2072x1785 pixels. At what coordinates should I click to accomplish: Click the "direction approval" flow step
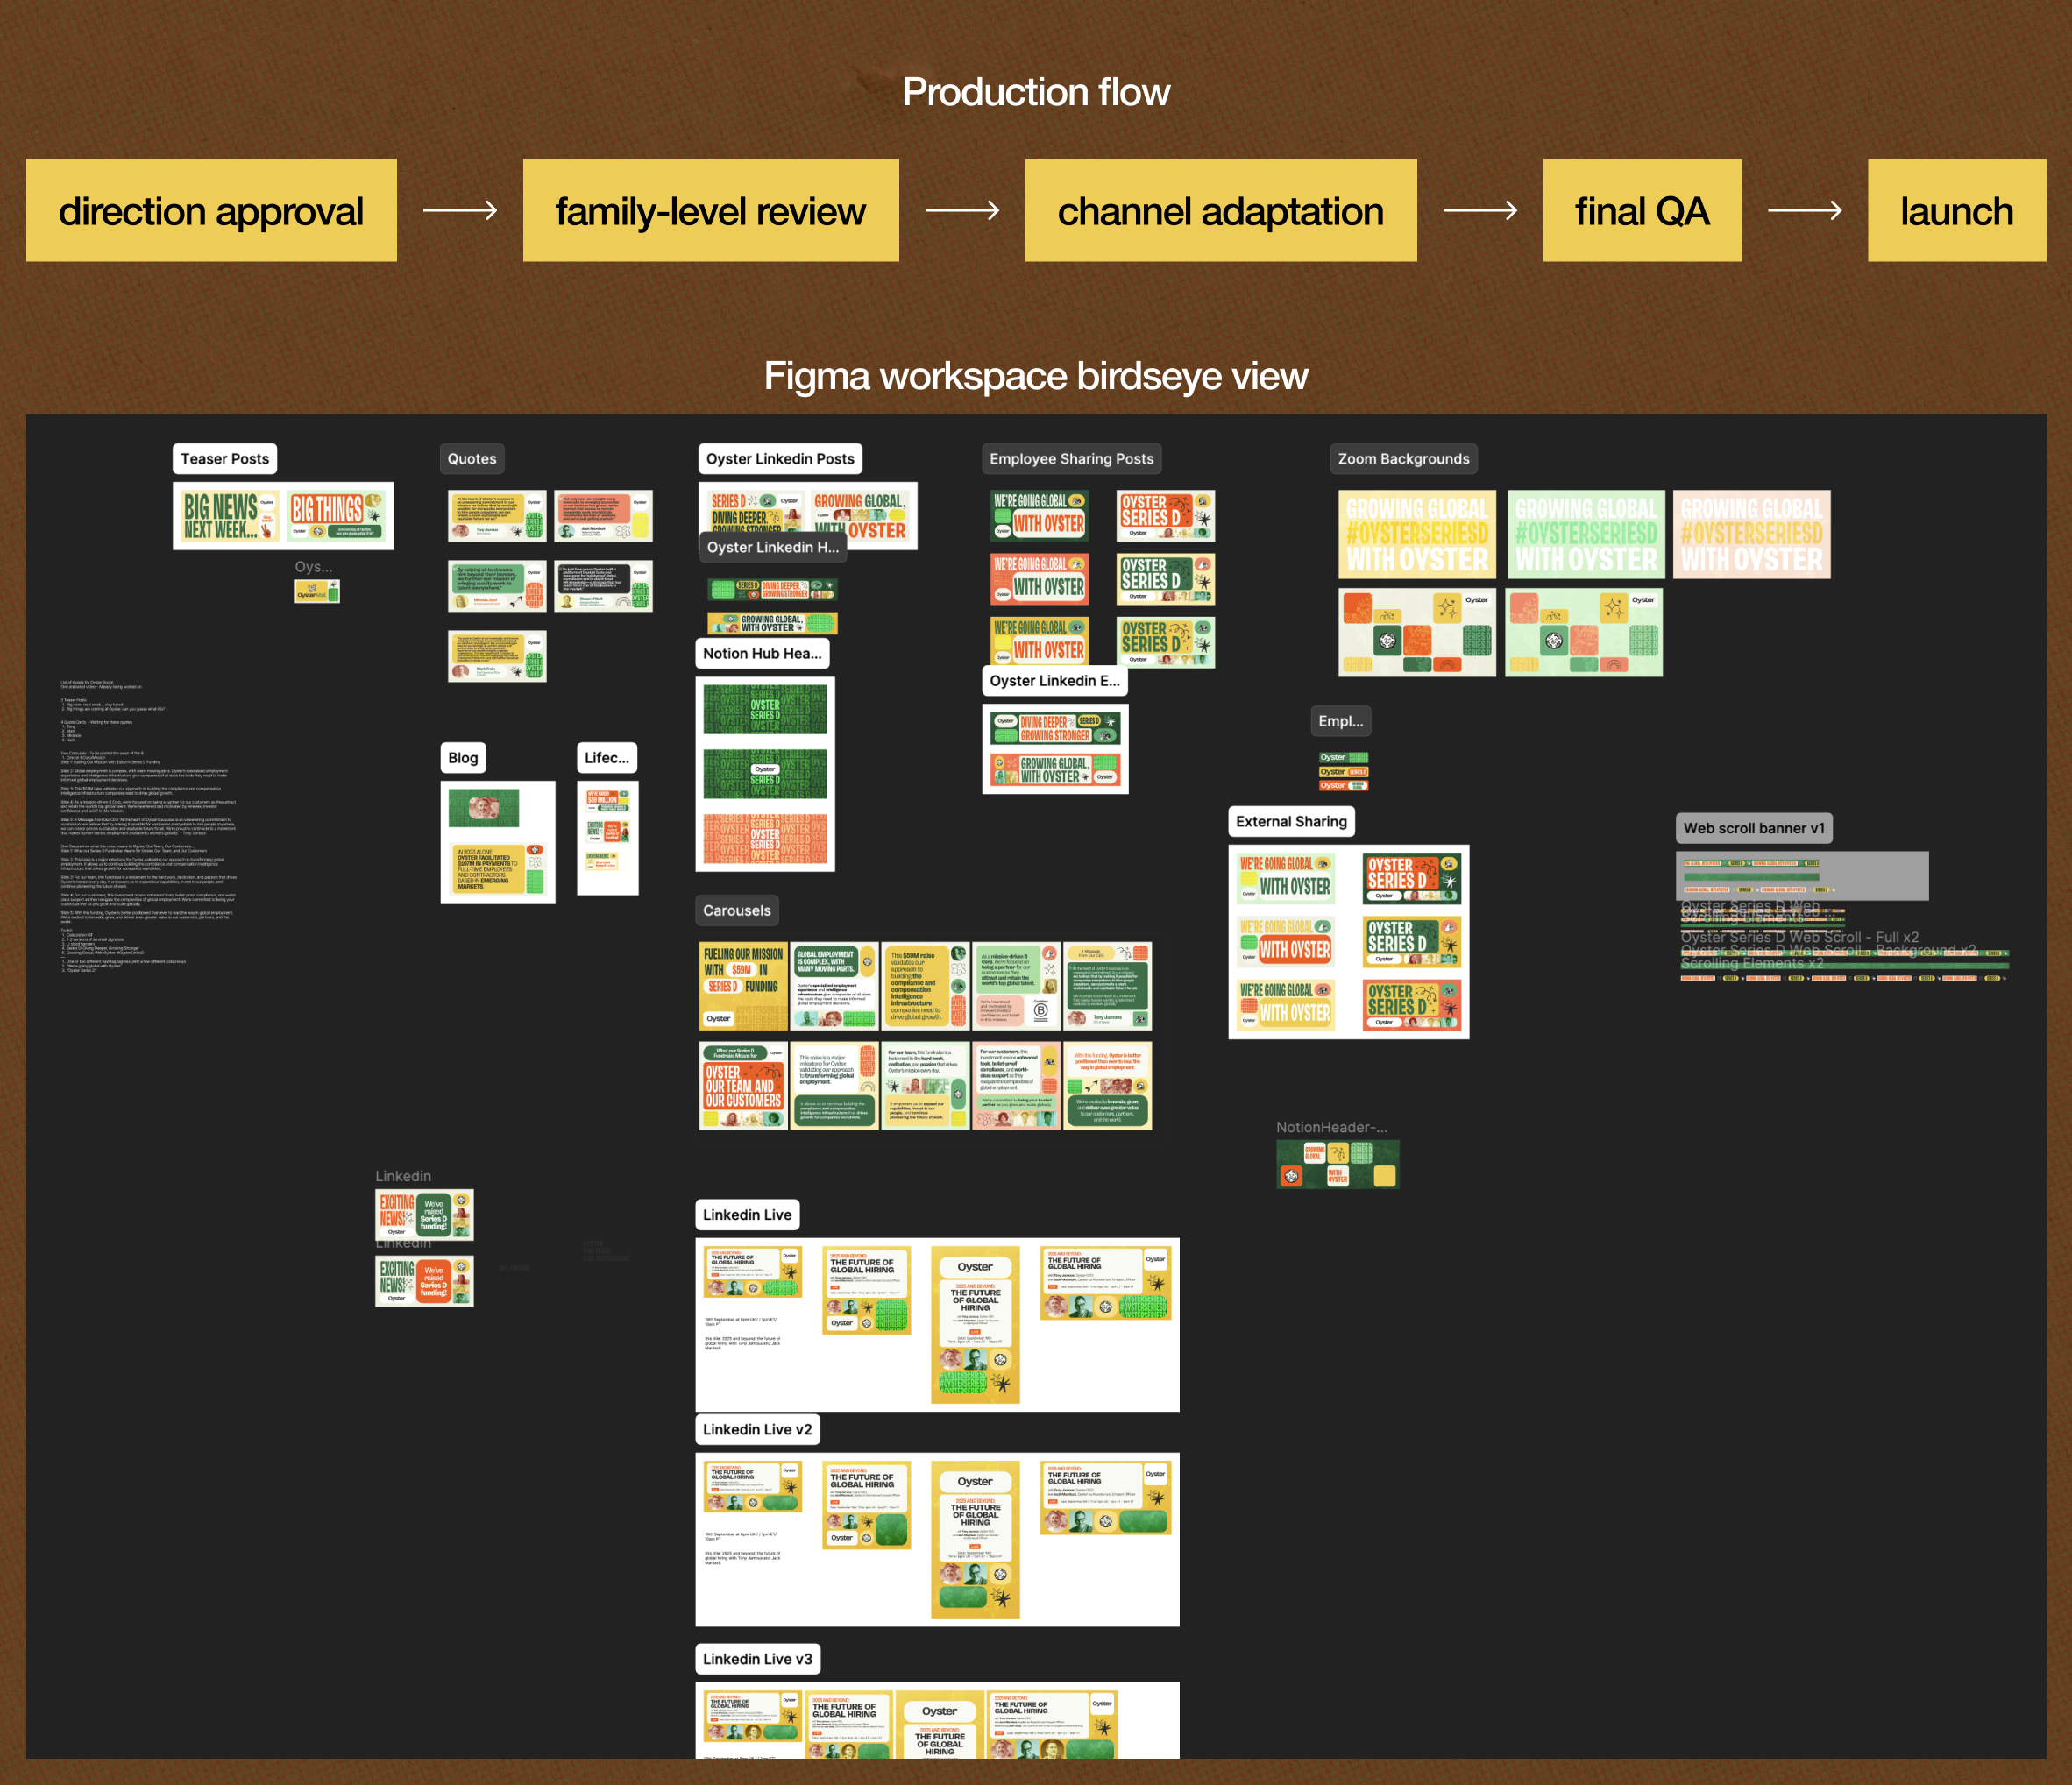[x=211, y=211]
